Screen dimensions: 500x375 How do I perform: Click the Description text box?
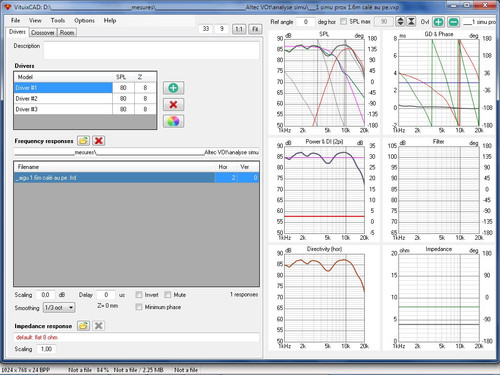tap(151, 51)
